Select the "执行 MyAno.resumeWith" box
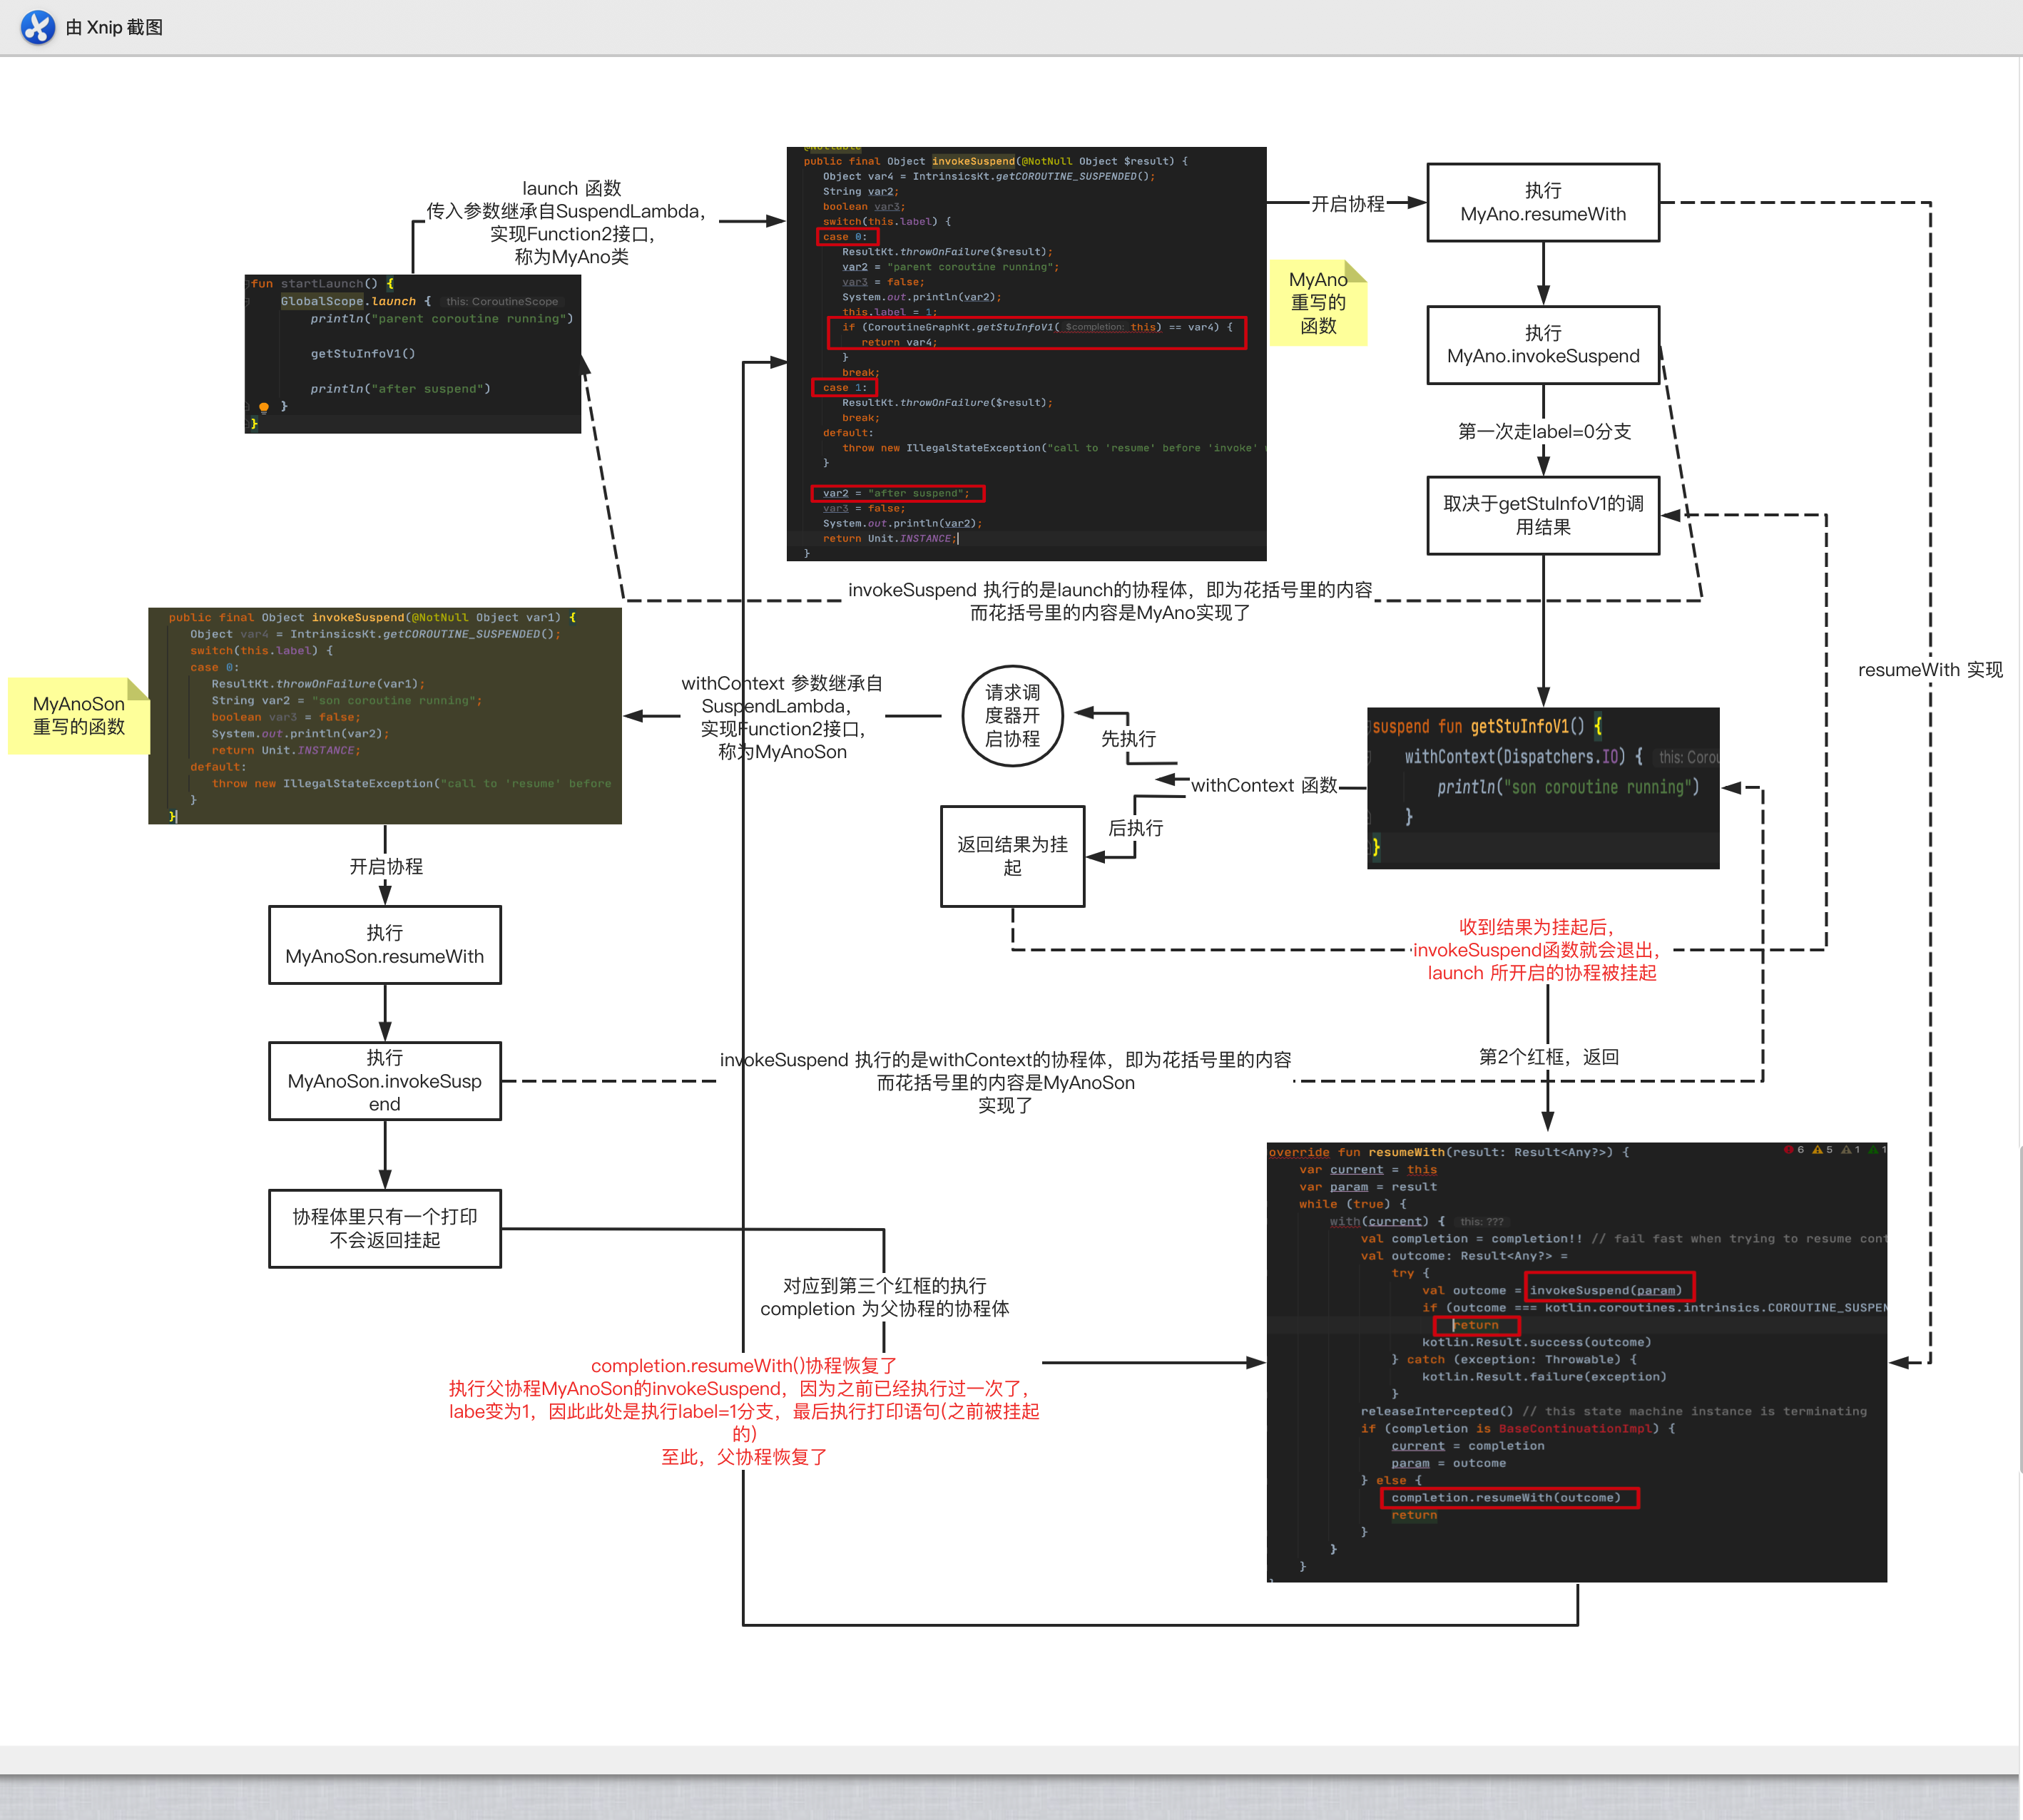Viewport: 2023px width, 1820px height. pos(1543,202)
